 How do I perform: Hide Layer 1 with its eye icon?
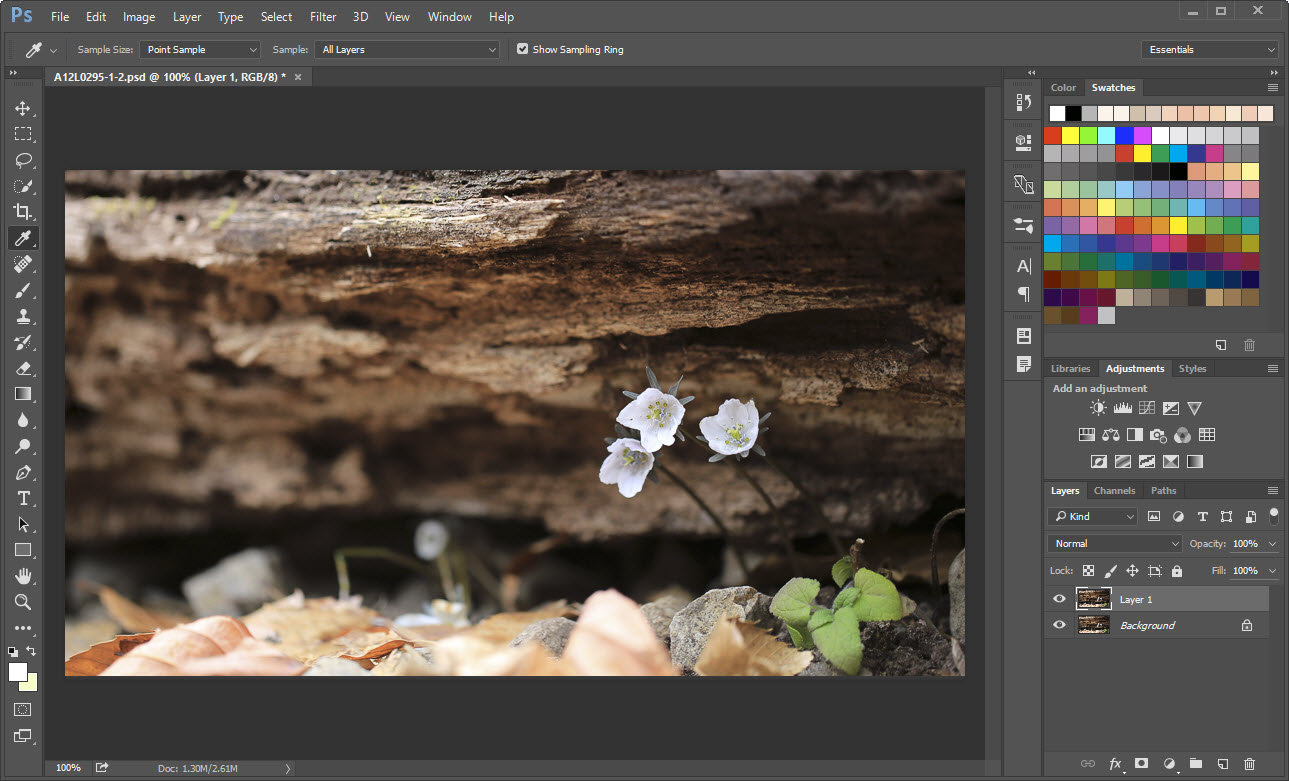(1059, 599)
